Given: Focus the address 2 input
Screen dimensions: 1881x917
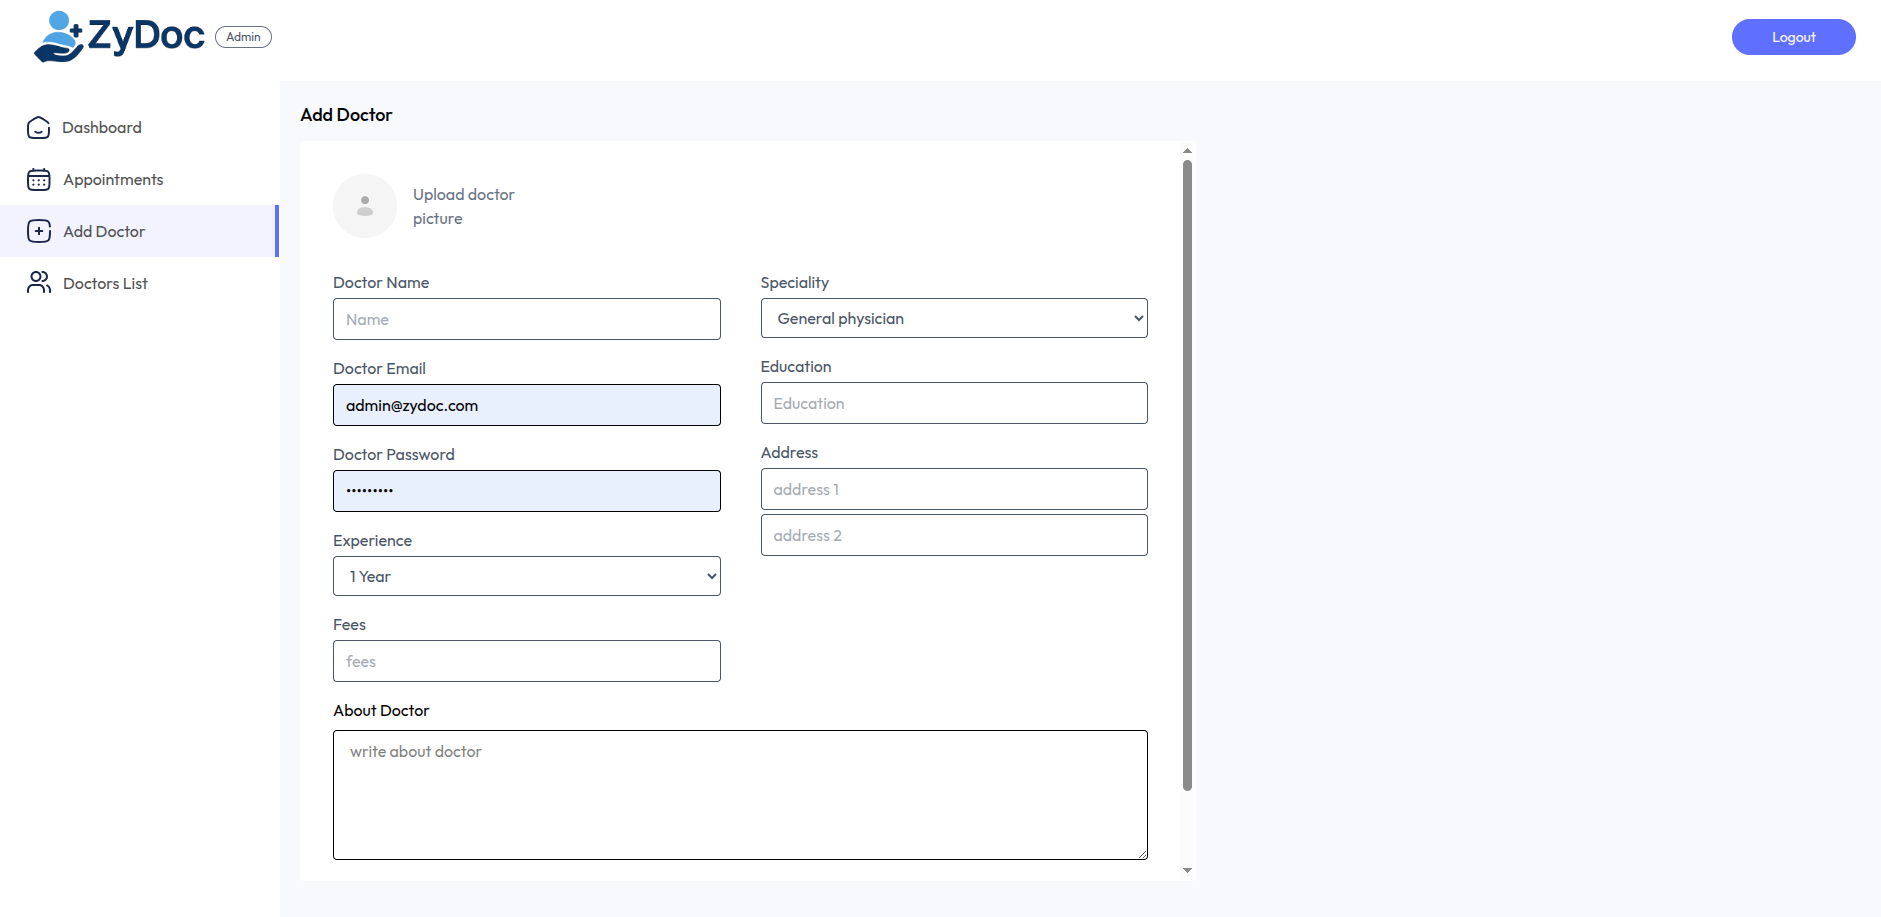Looking at the screenshot, I should click(x=953, y=535).
